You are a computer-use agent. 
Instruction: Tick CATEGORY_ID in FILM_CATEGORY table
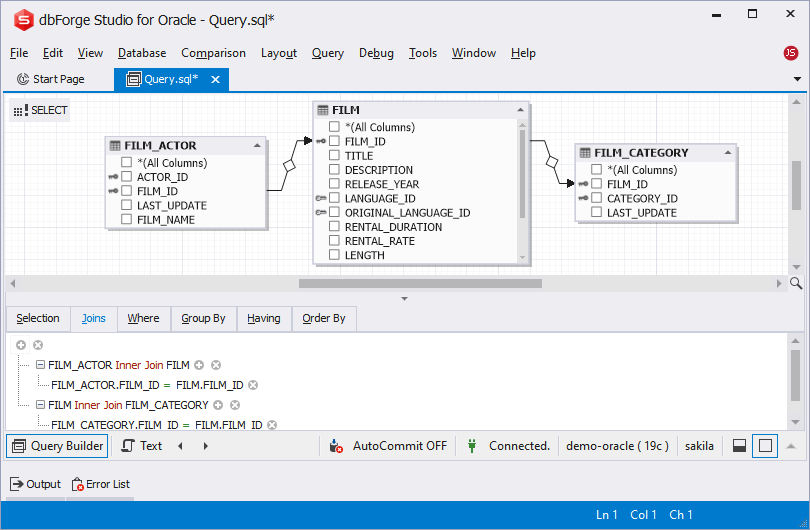(597, 198)
